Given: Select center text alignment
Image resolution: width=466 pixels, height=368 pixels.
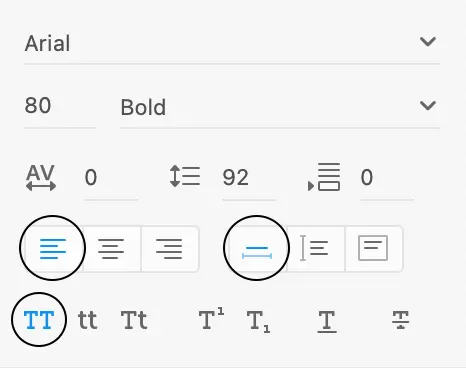Looking at the screenshot, I should coord(111,249).
